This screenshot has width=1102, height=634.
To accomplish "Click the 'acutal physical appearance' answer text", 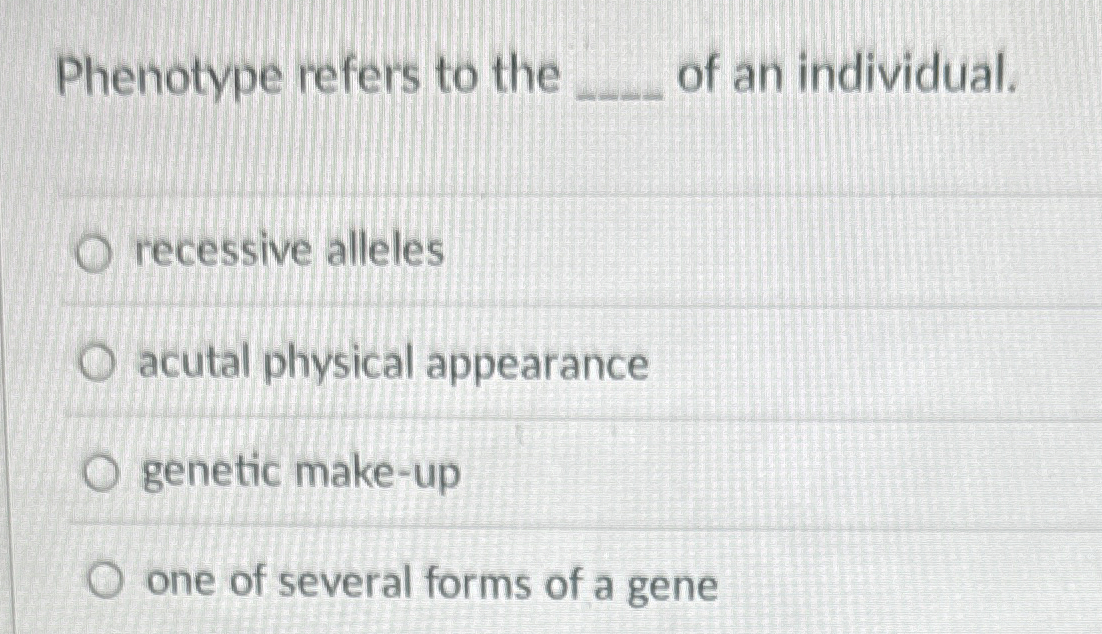I will 396,364.
